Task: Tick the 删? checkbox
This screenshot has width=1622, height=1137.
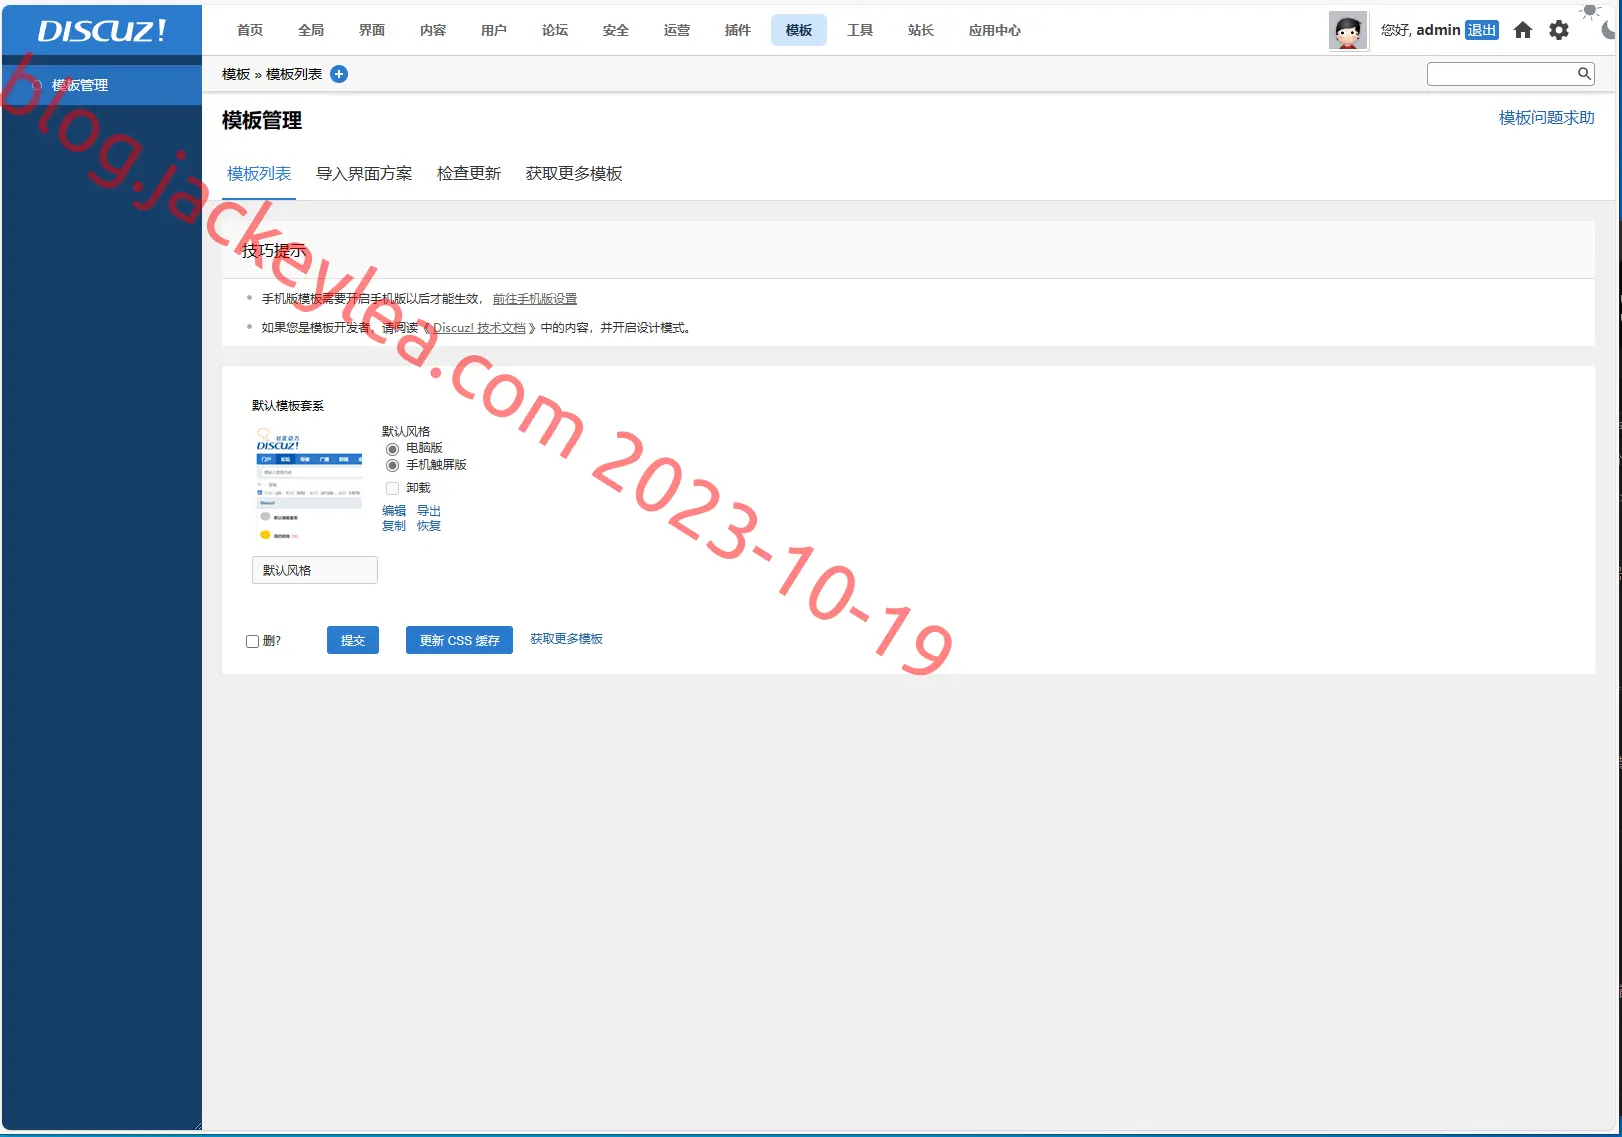Action: [x=252, y=641]
